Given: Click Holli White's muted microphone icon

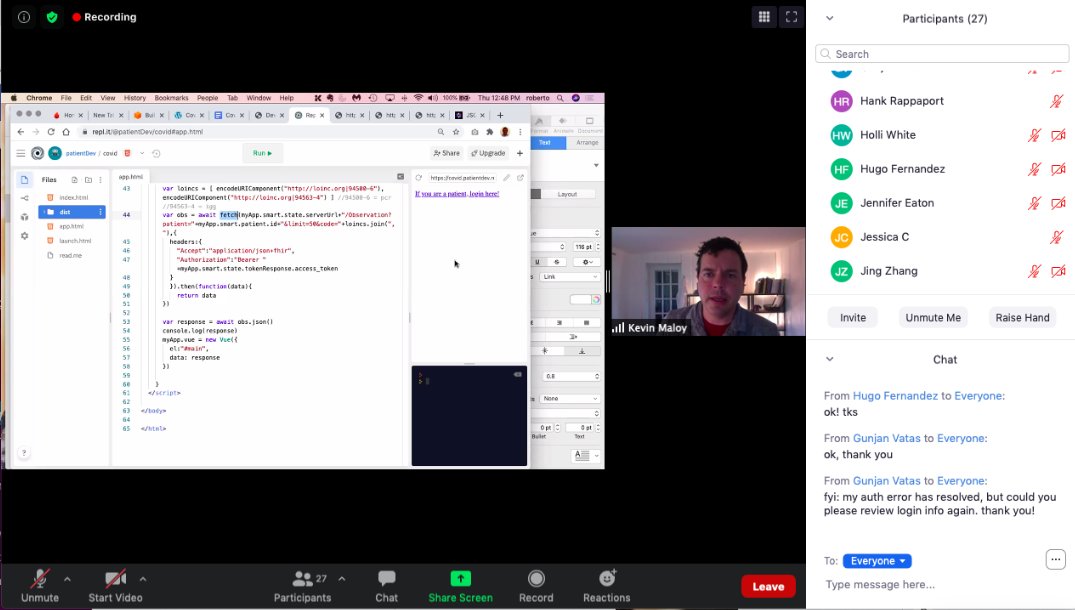Looking at the screenshot, I should (x=1034, y=135).
